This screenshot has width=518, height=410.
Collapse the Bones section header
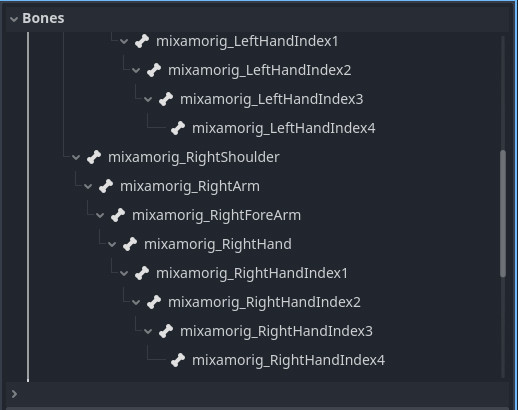coord(14,19)
